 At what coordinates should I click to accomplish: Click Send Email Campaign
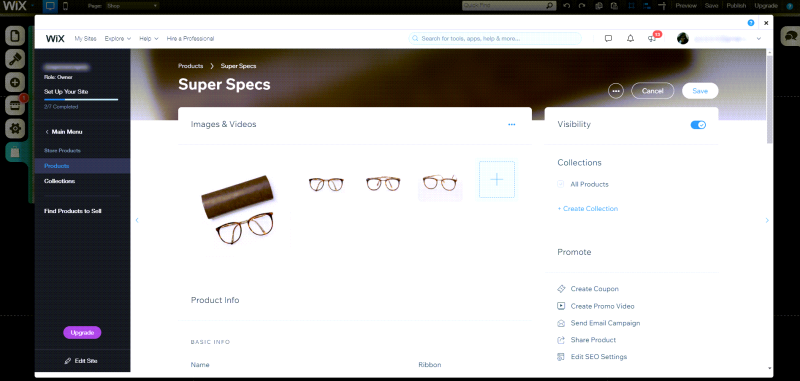click(598, 323)
